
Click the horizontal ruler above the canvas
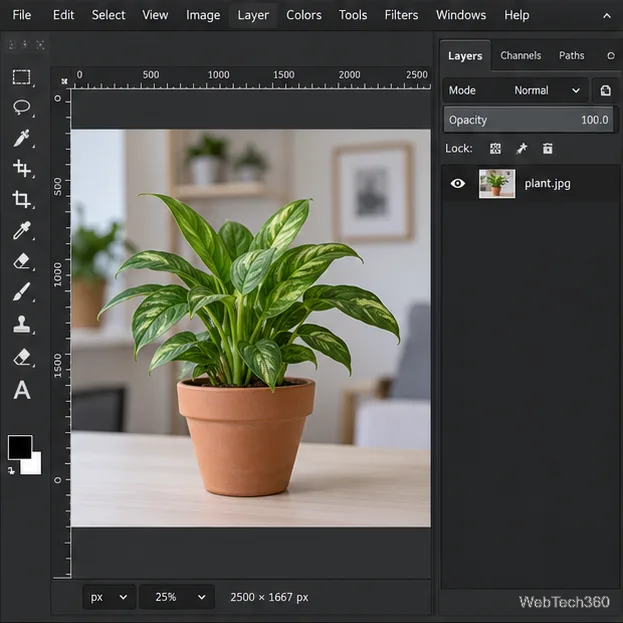[251, 78]
